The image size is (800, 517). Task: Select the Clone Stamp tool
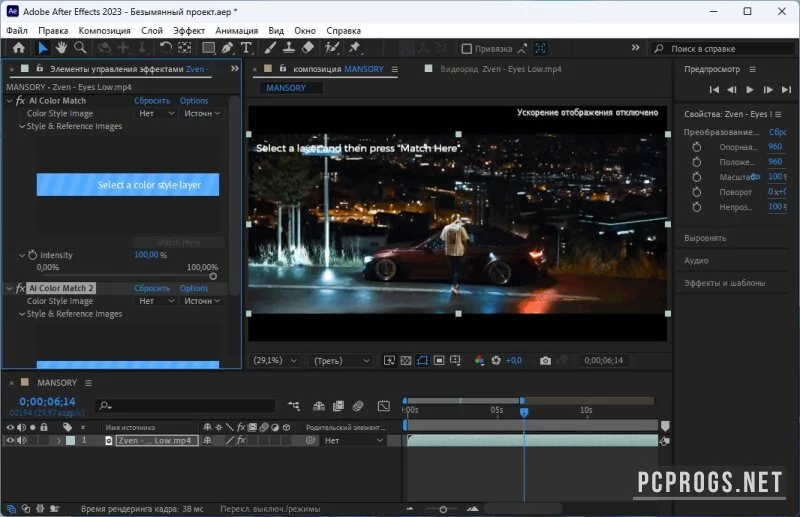(289, 48)
